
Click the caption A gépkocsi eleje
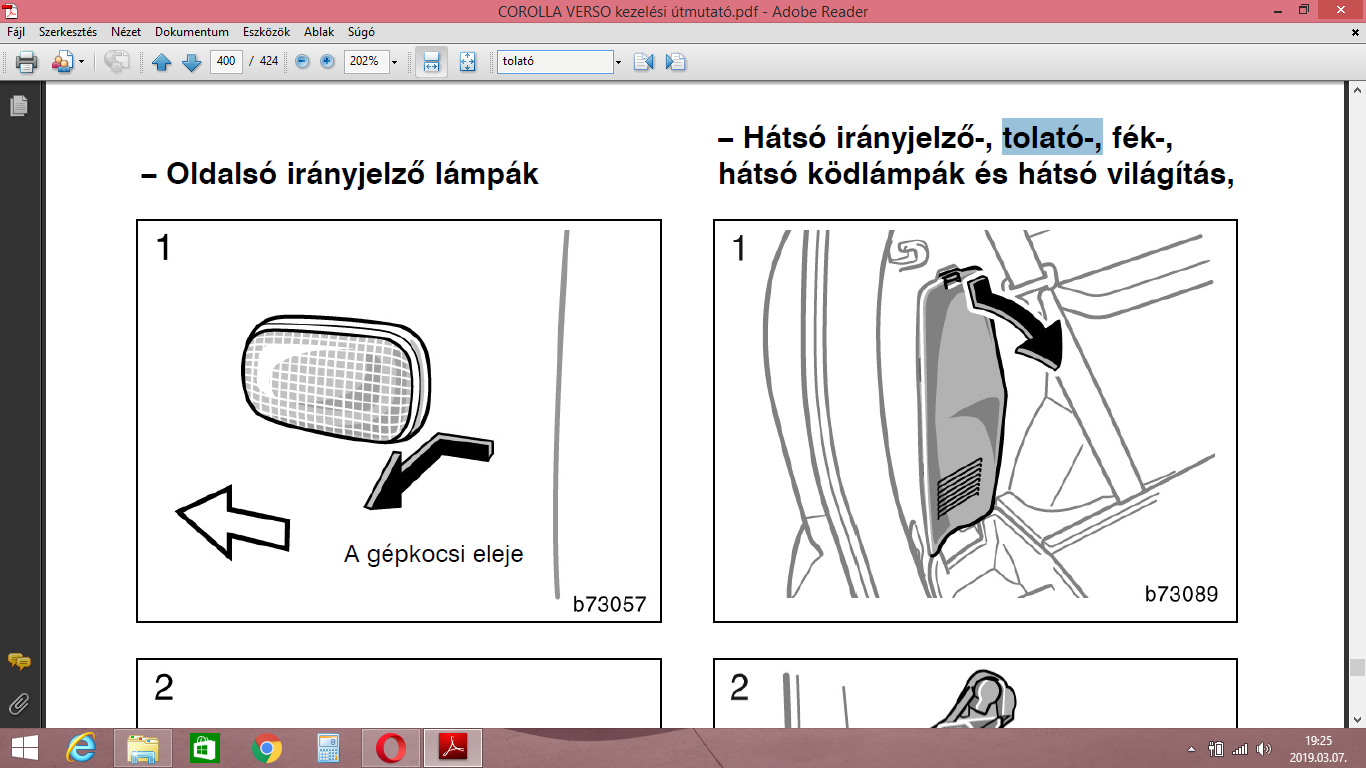pyautogui.click(x=434, y=554)
